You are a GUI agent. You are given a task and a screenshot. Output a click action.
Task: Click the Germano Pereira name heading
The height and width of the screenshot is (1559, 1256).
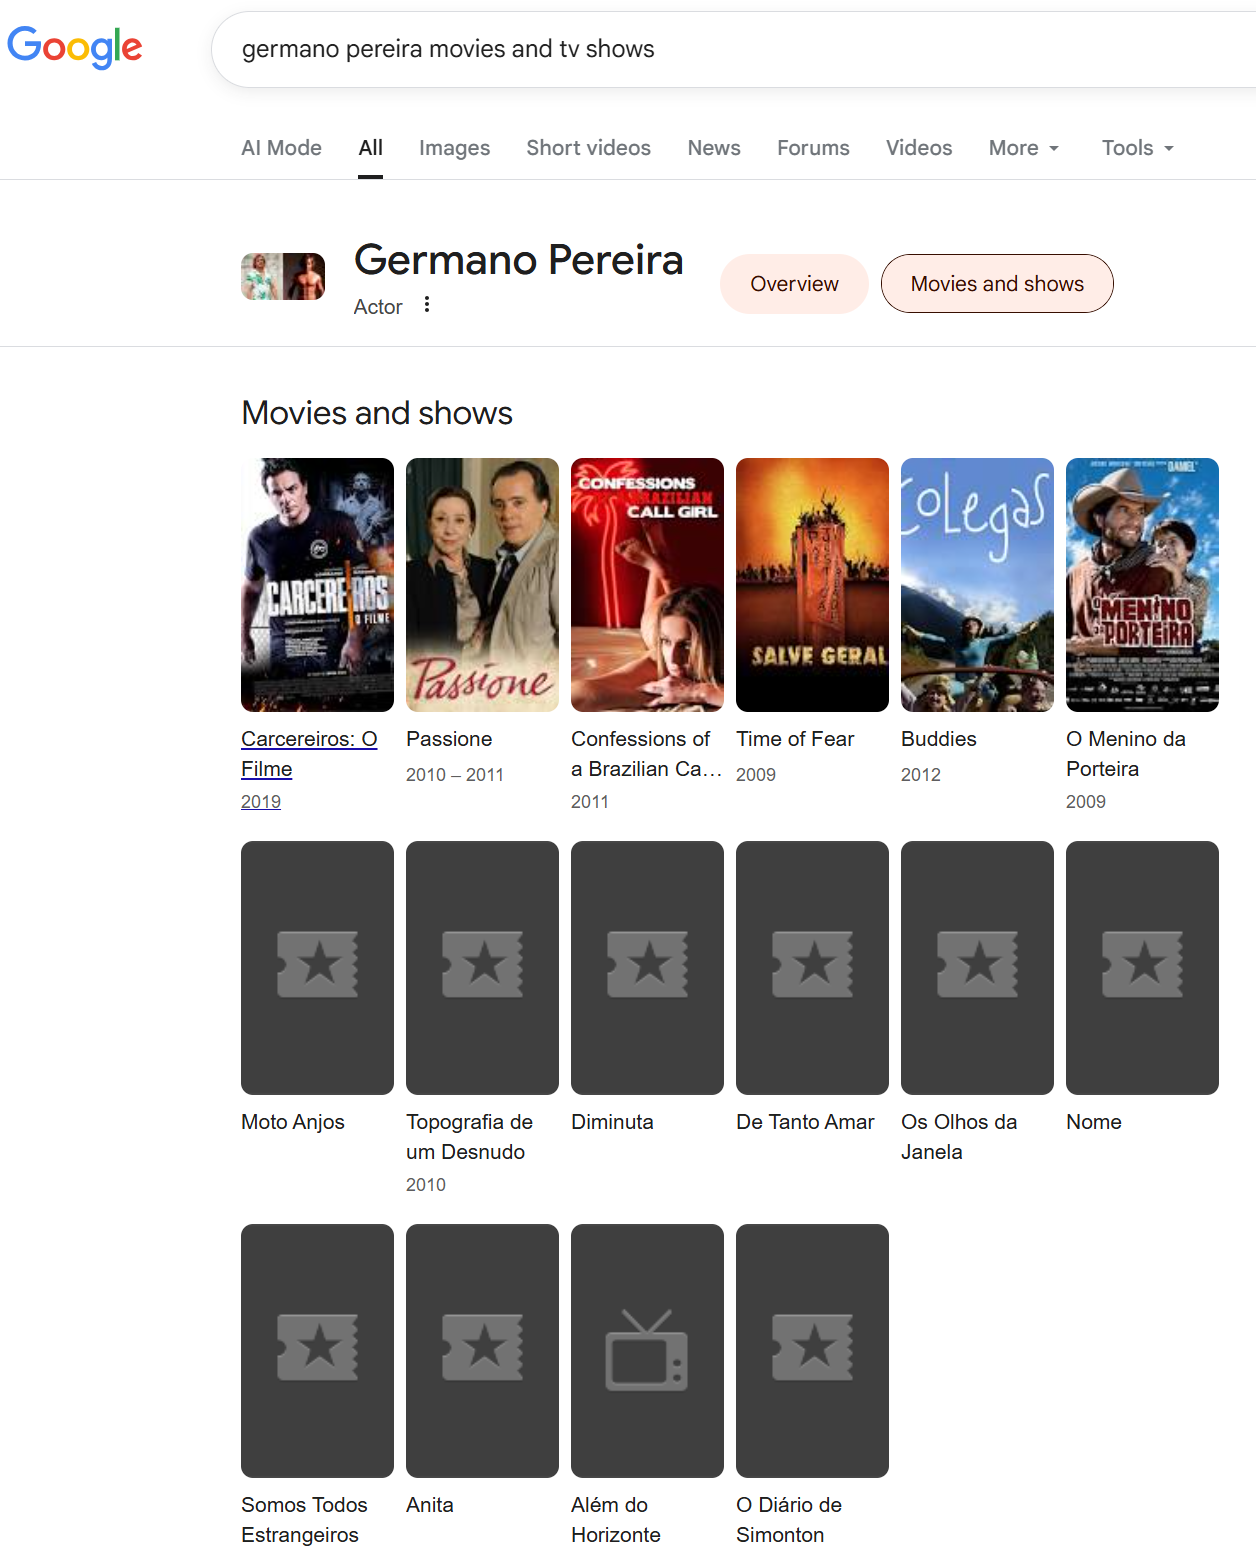(519, 260)
